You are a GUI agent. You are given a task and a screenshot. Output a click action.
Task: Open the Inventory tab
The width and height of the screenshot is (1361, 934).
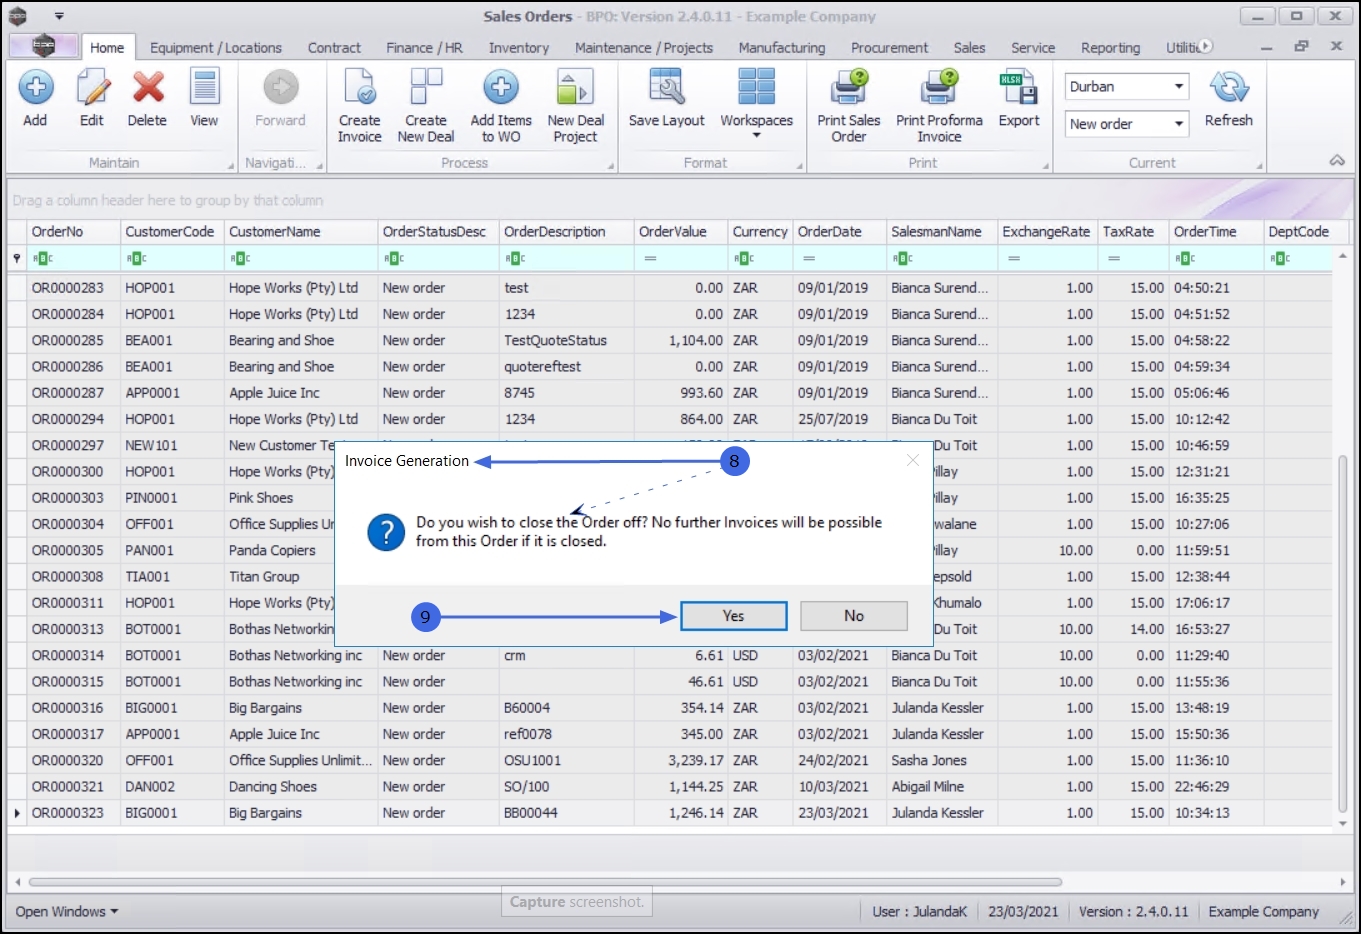click(x=518, y=47)
